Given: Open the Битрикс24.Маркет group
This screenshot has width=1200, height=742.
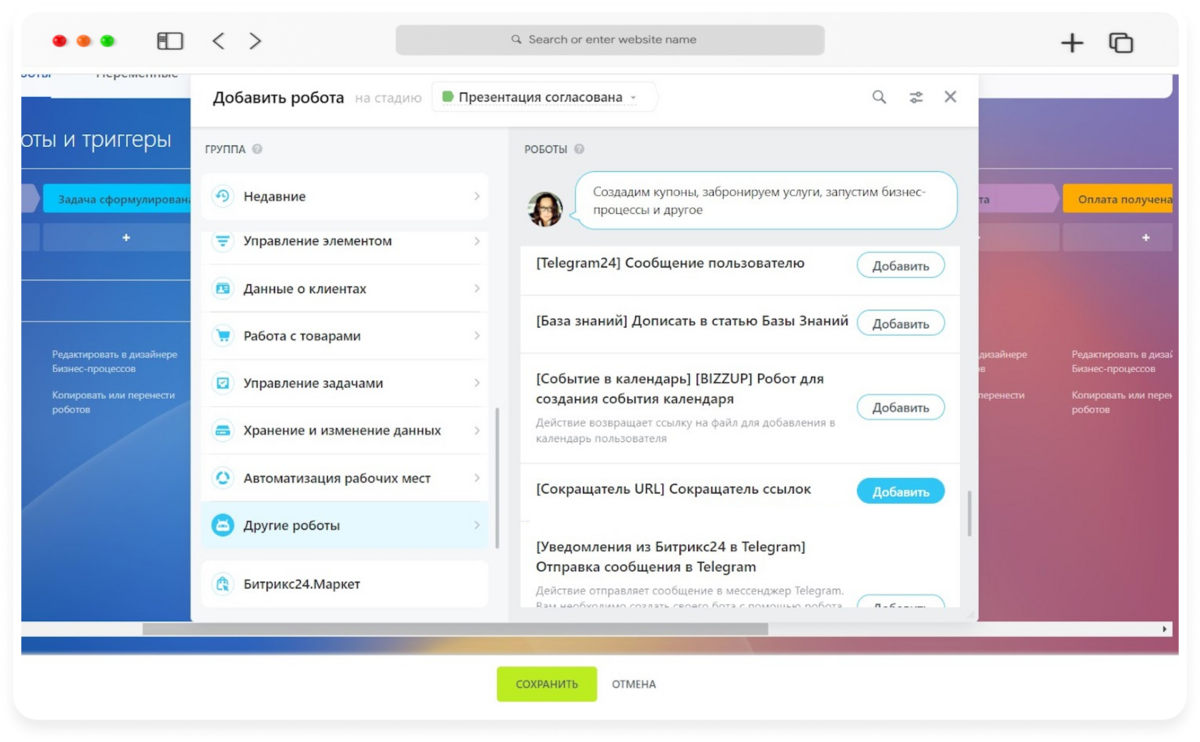Looking at the screenshot, I should pyautogui.click(x=345, y=584).
